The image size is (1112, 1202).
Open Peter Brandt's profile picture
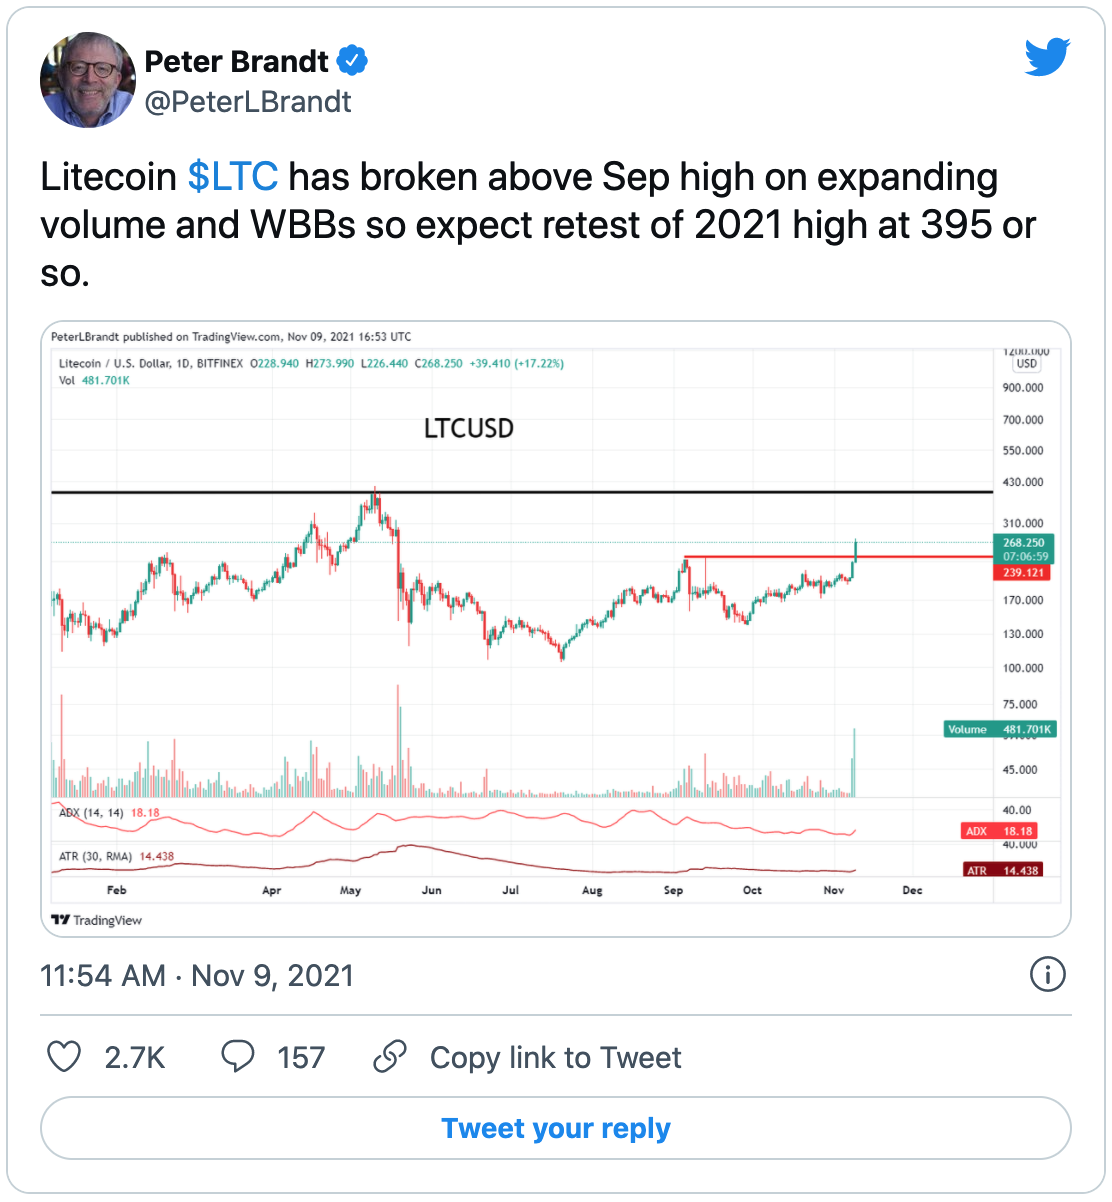coord(88,80)
